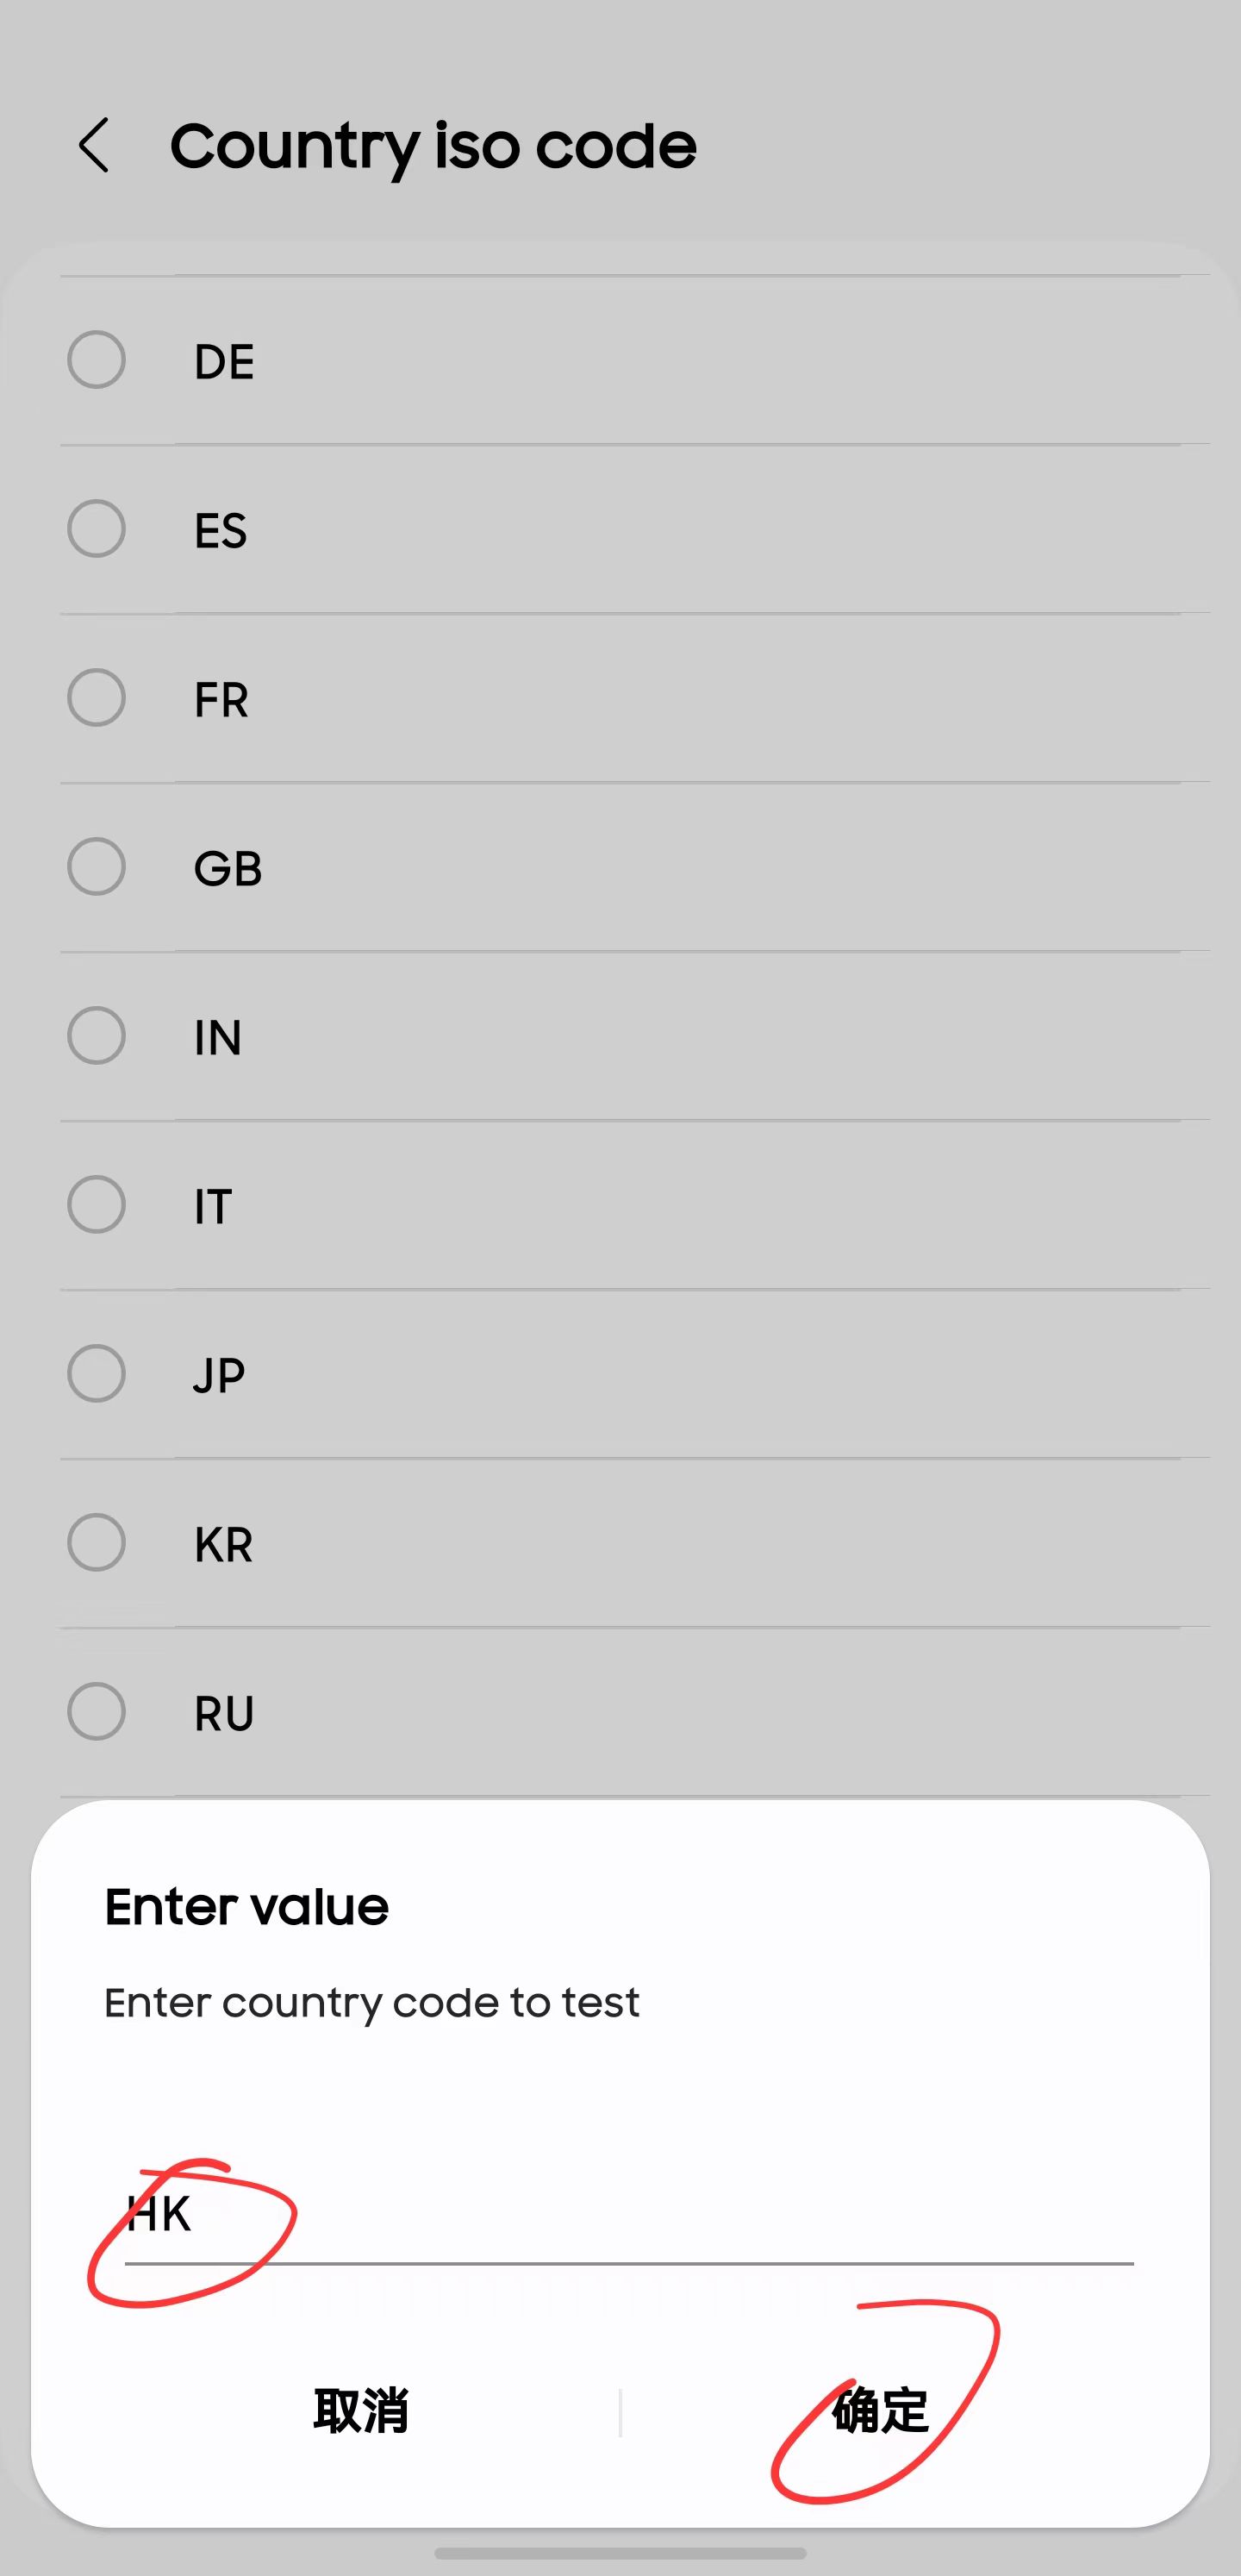Pick the JP radio option
Image resolution: width=1241 pixels, height=2576 pixels.
(96, 1374)
